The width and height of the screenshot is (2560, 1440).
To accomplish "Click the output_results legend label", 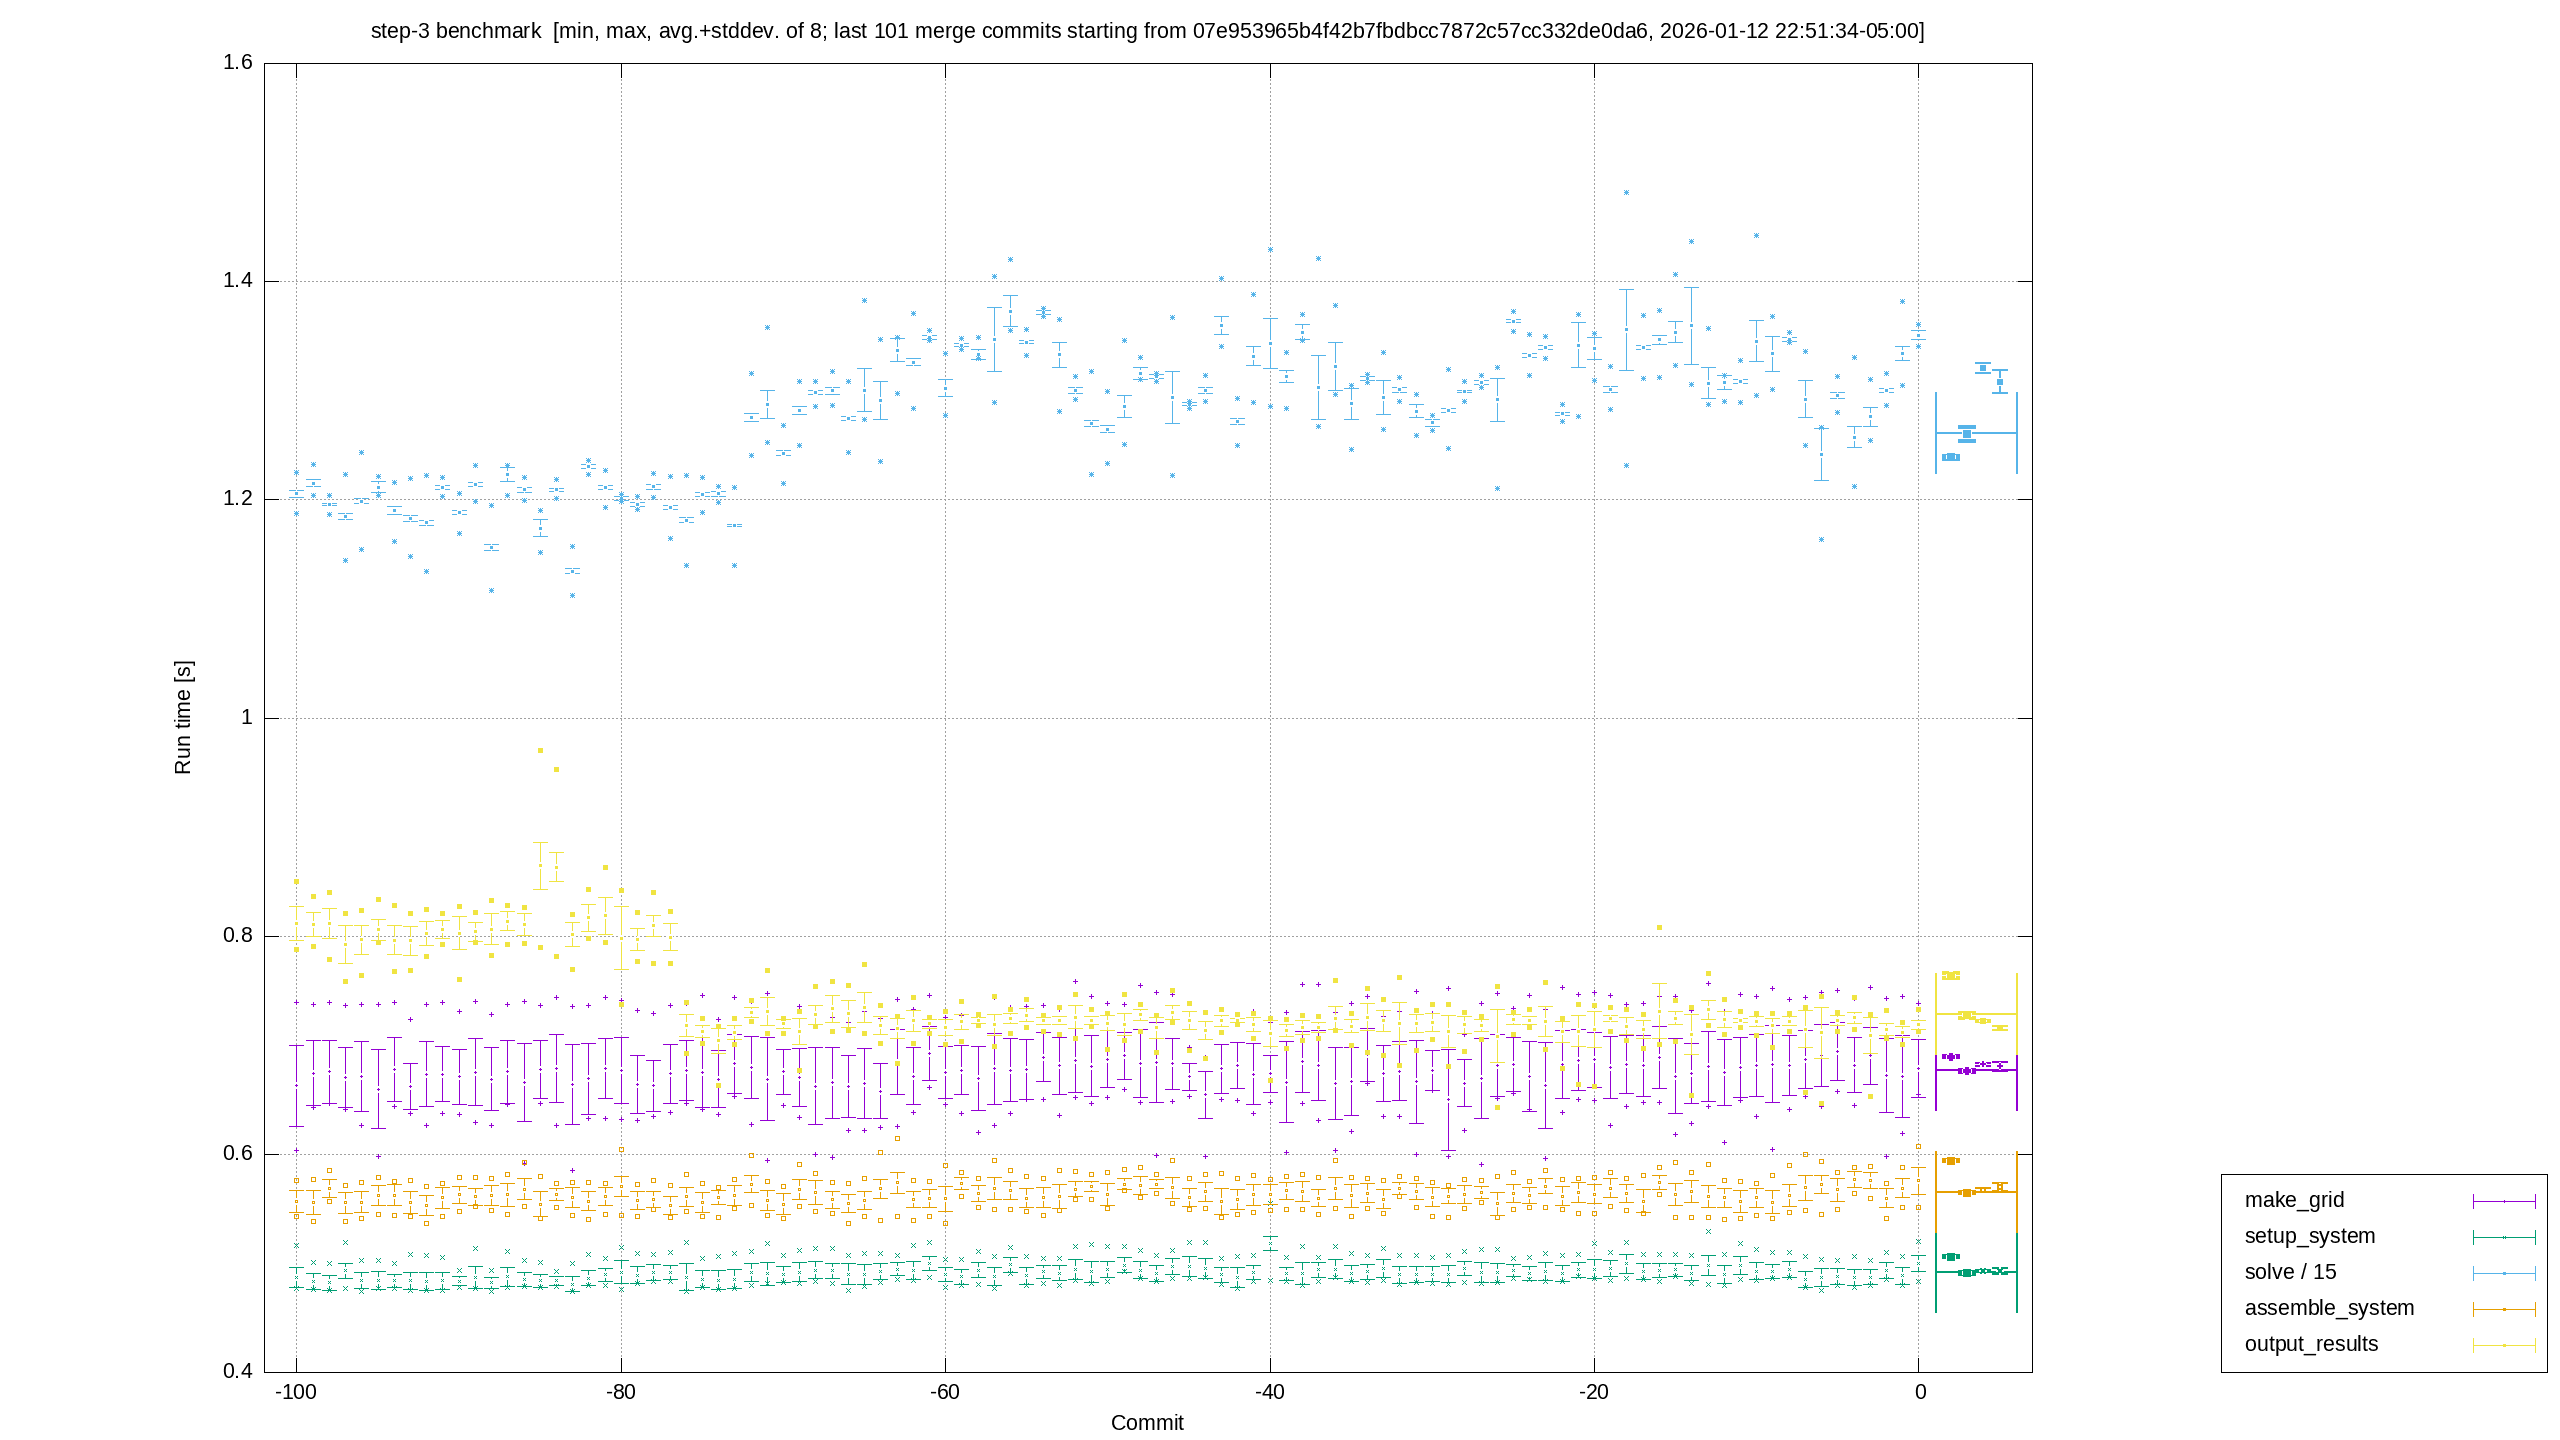I will click(x=2311, y=1344).
